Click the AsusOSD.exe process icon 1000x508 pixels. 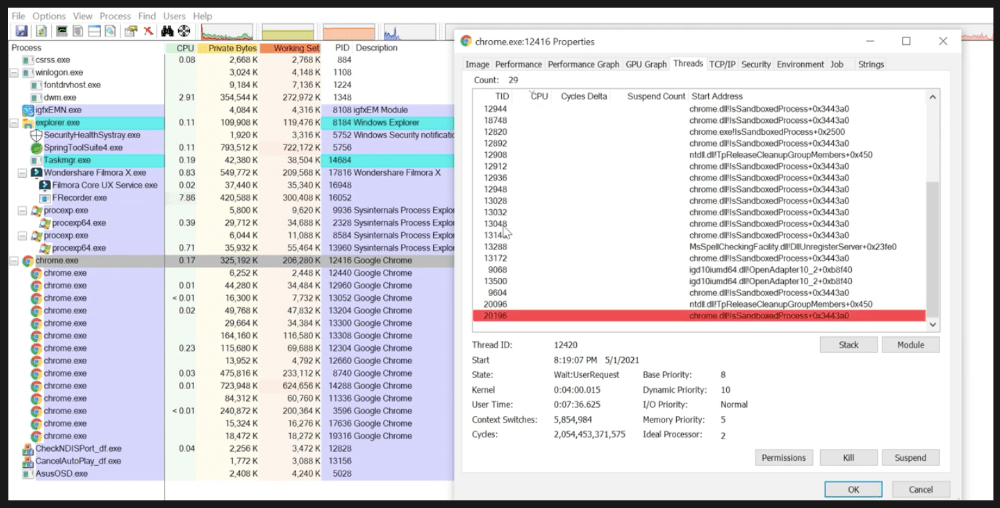27,474
